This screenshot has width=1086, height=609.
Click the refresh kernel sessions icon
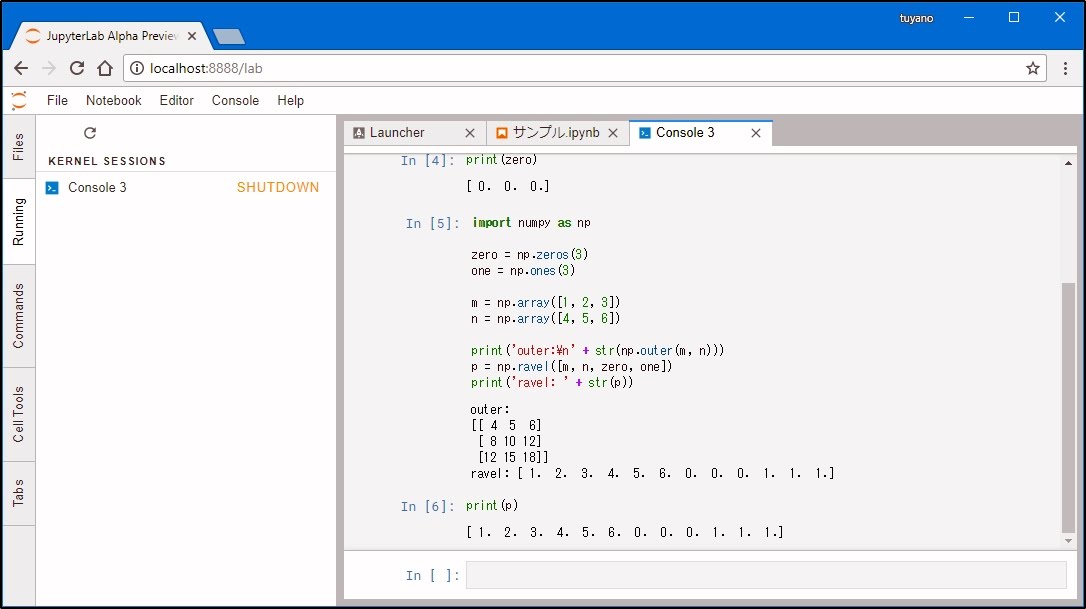tap(90, 133)
